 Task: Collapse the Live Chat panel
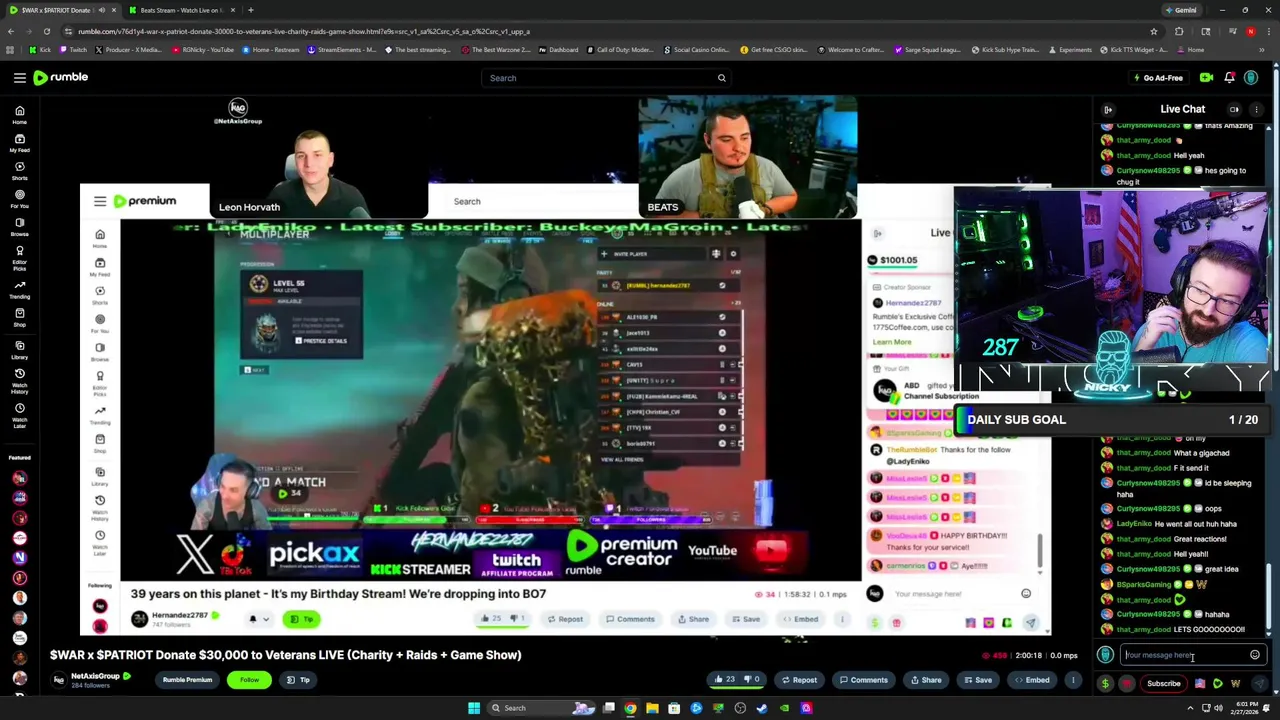tap(1108, 109)
